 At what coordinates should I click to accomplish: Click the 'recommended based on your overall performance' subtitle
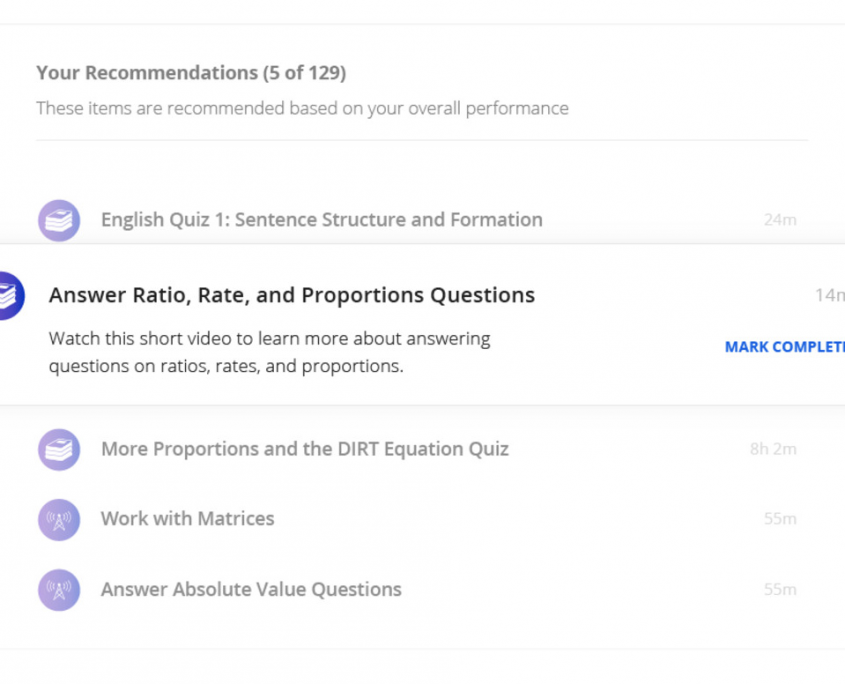pyautogui.click(x=302, y=108)
